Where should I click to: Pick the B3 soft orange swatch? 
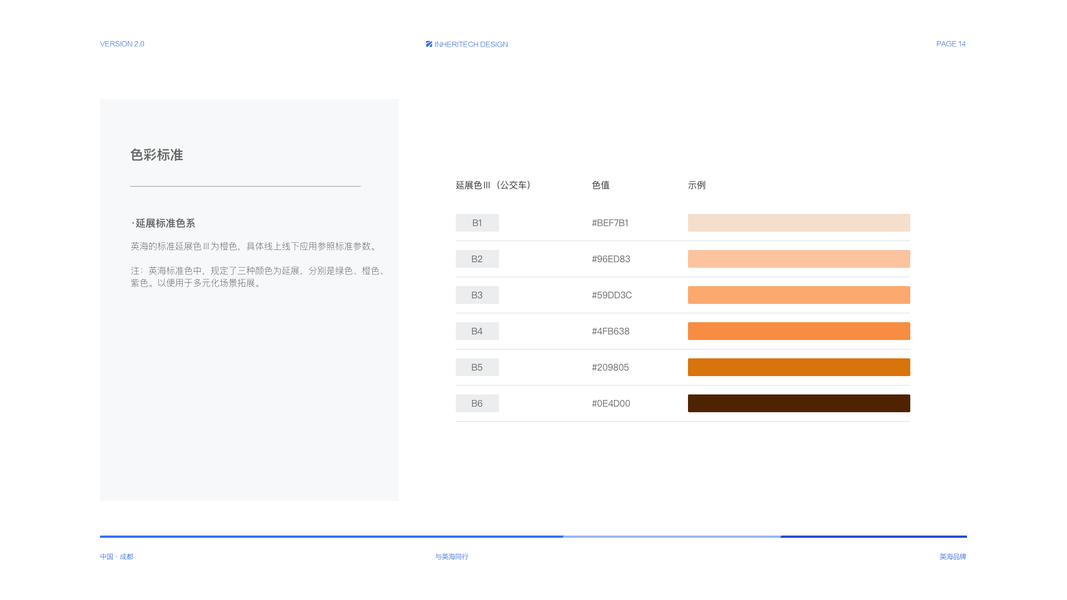tap(799, 295)
